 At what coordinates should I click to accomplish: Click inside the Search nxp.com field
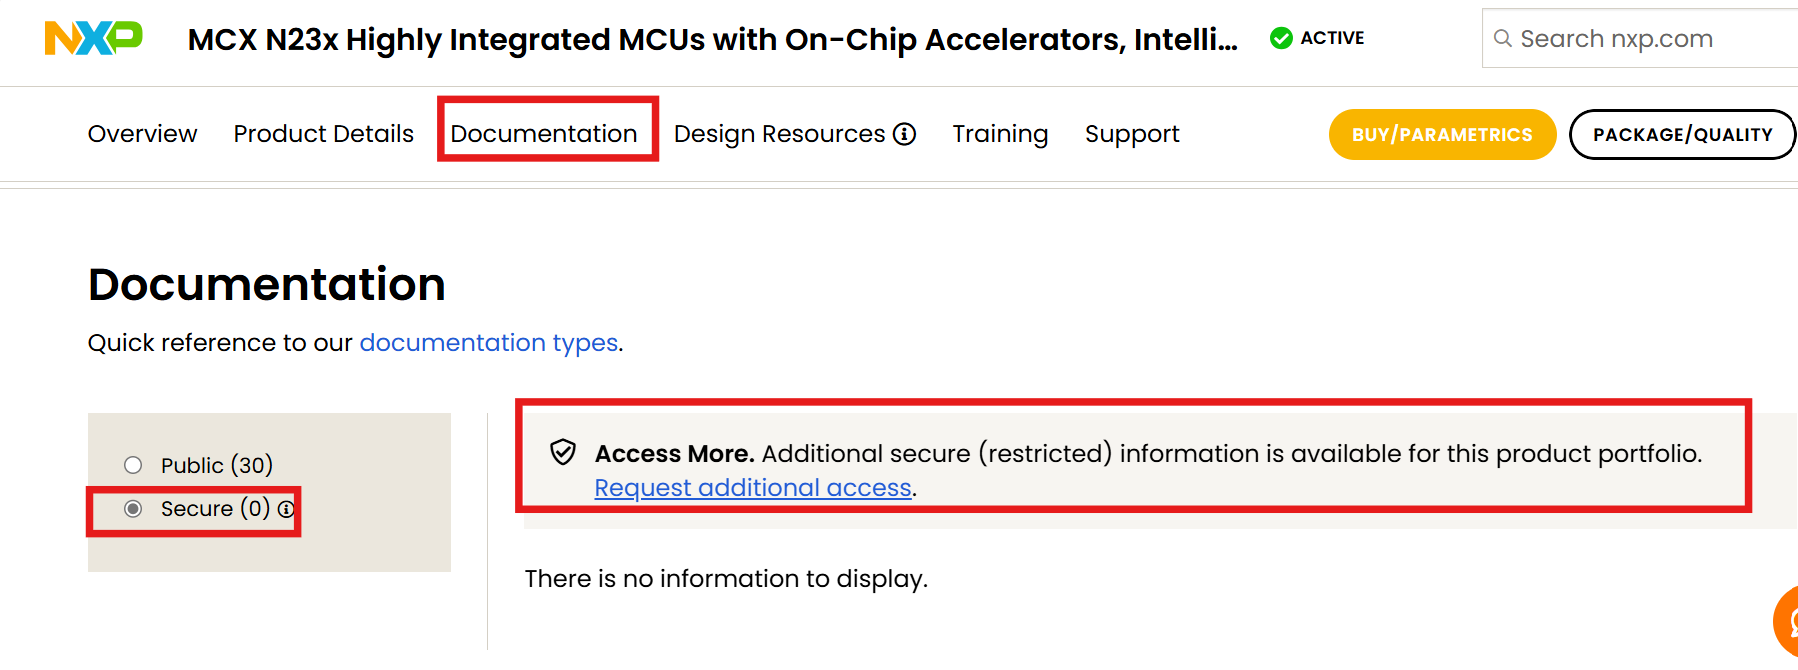tap(1620, 37)
